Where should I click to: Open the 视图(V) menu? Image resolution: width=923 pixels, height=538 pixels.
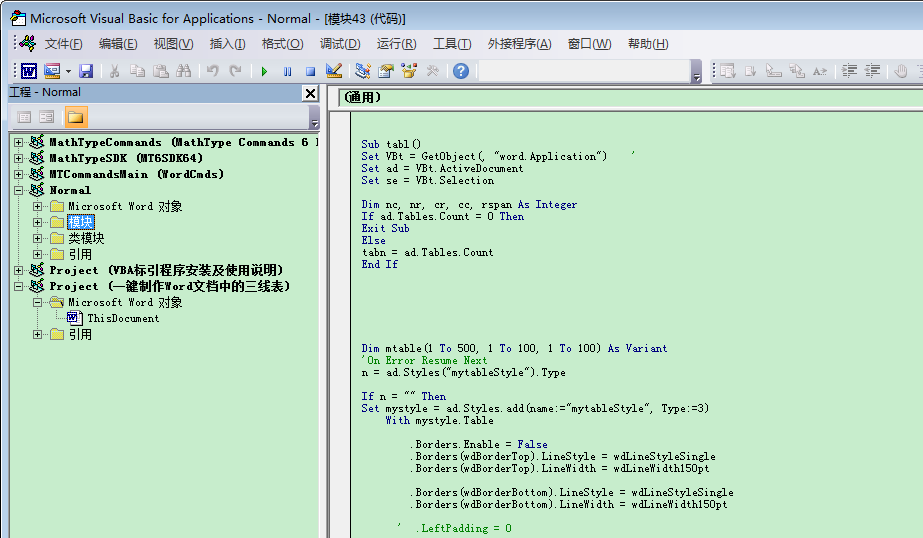[173, 44]
